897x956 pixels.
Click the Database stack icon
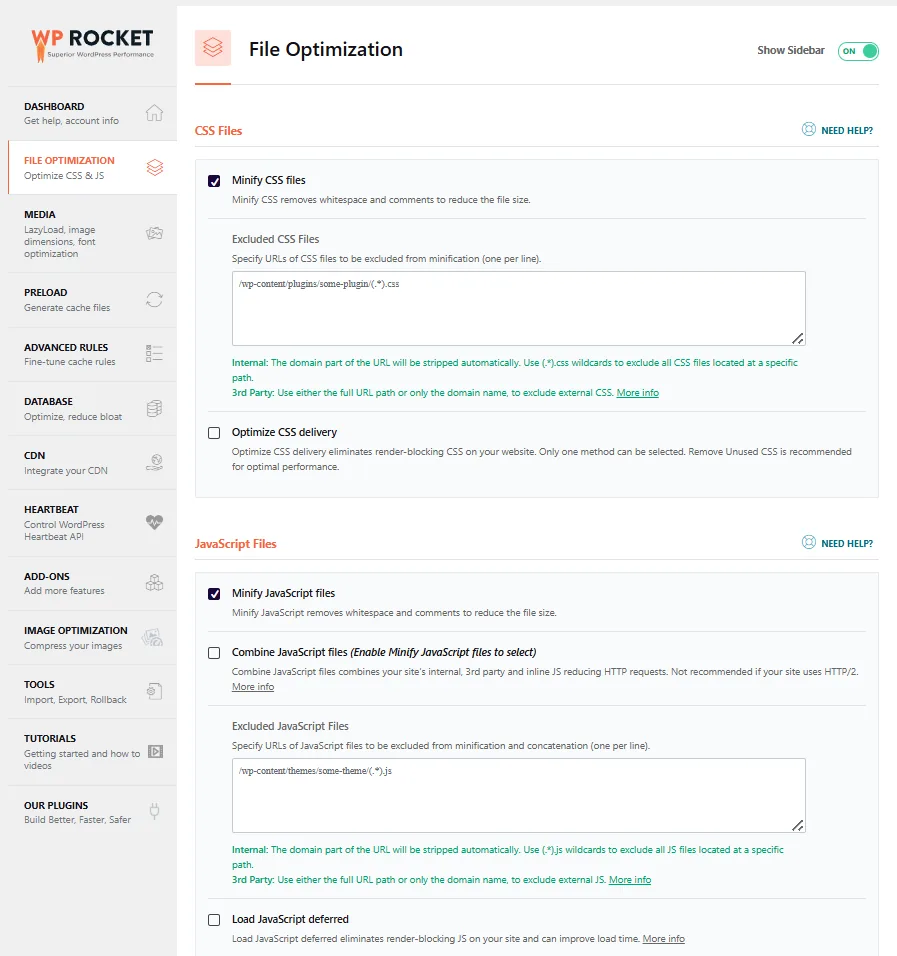154,408
